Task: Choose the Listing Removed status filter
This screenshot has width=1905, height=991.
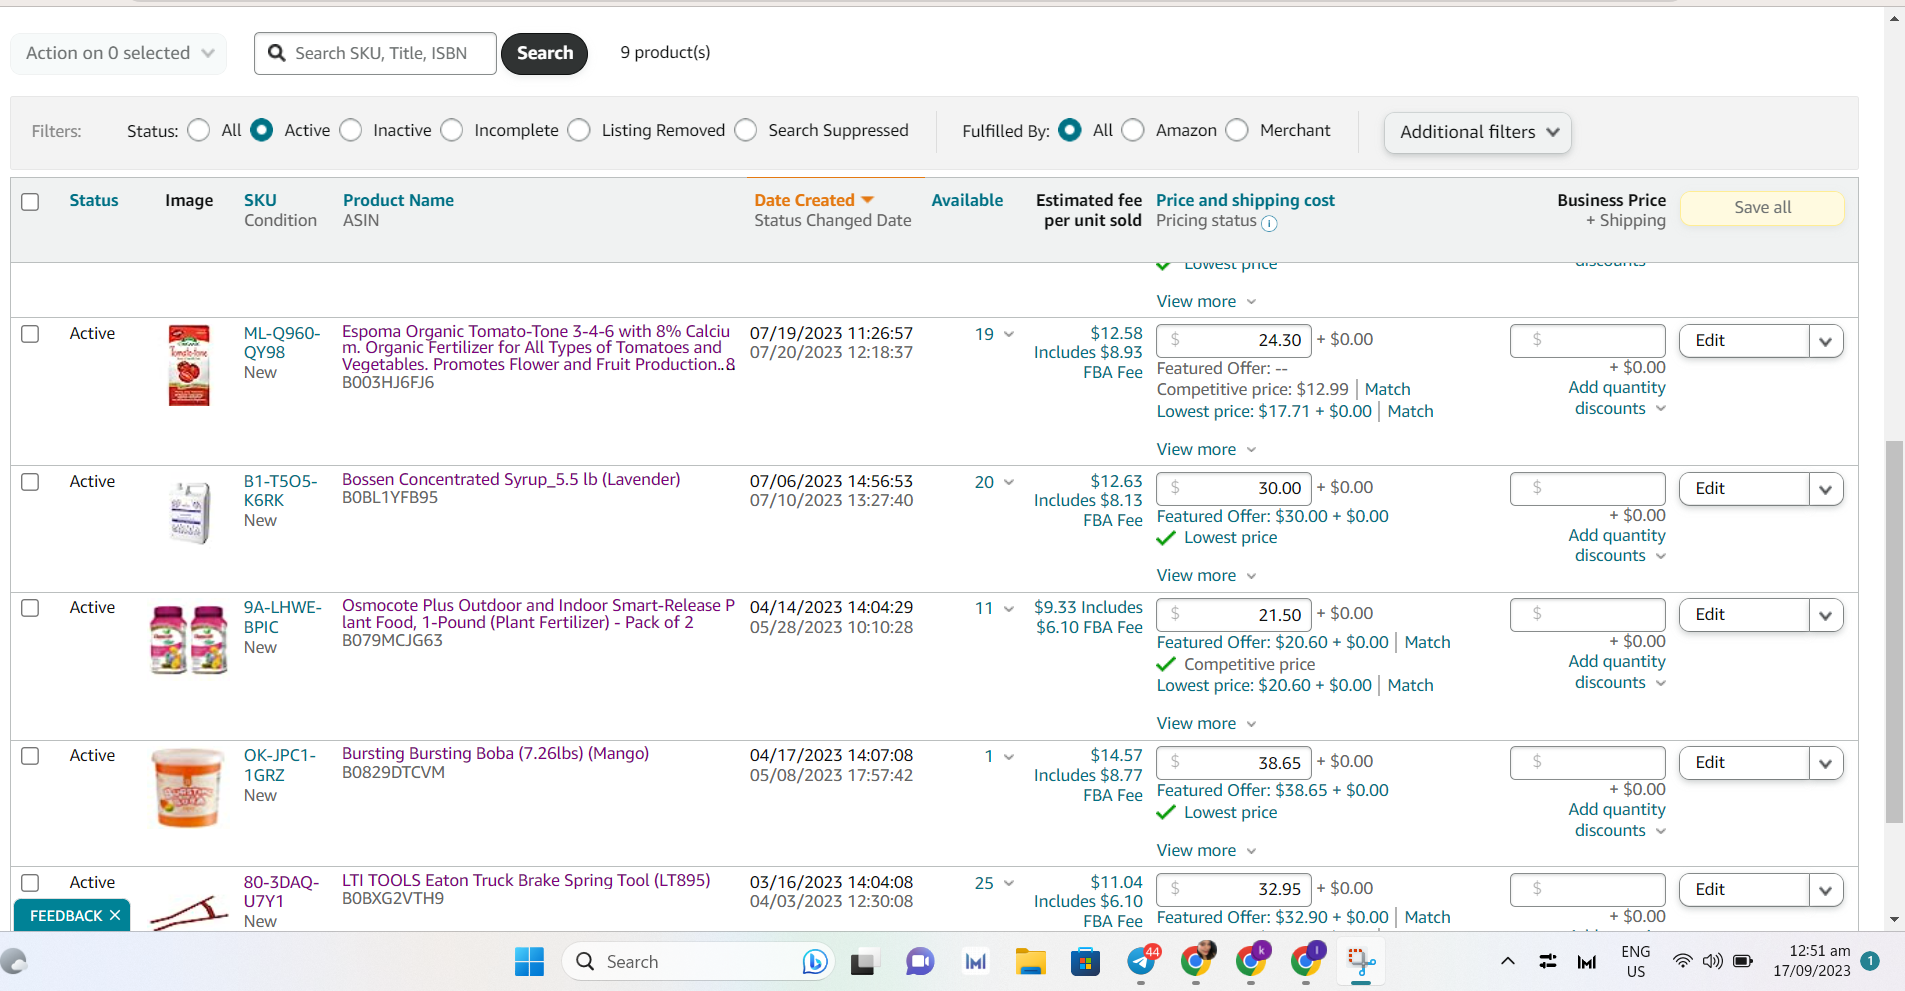Action: (579, 130)
